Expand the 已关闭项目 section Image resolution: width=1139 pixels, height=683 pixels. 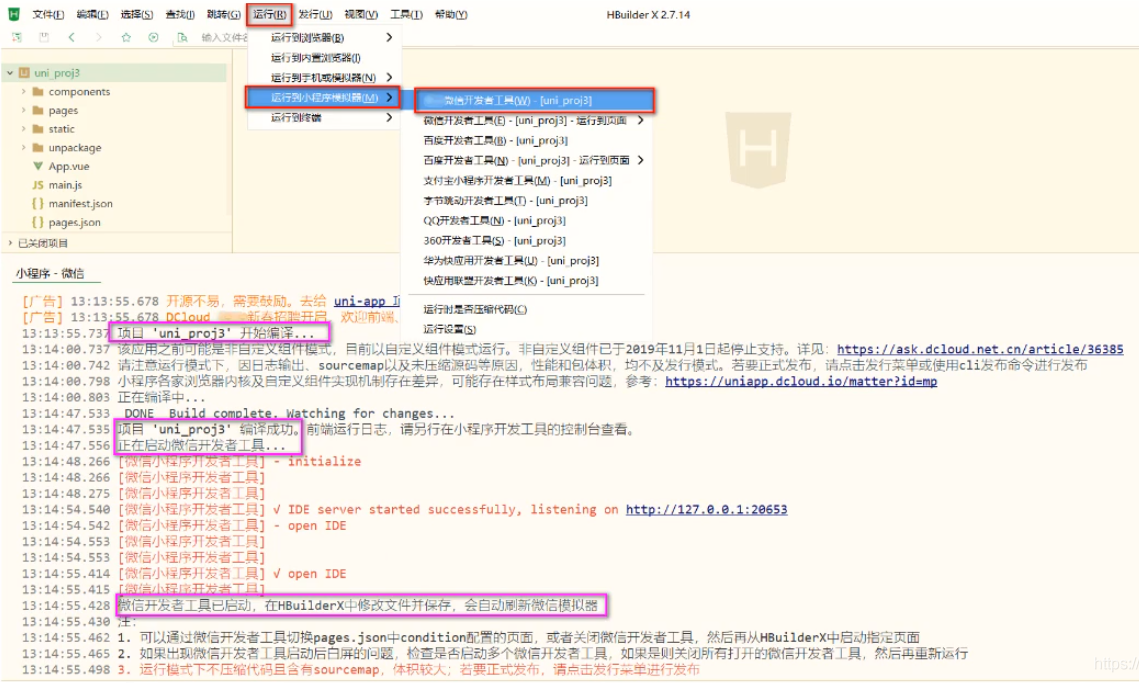10,243
